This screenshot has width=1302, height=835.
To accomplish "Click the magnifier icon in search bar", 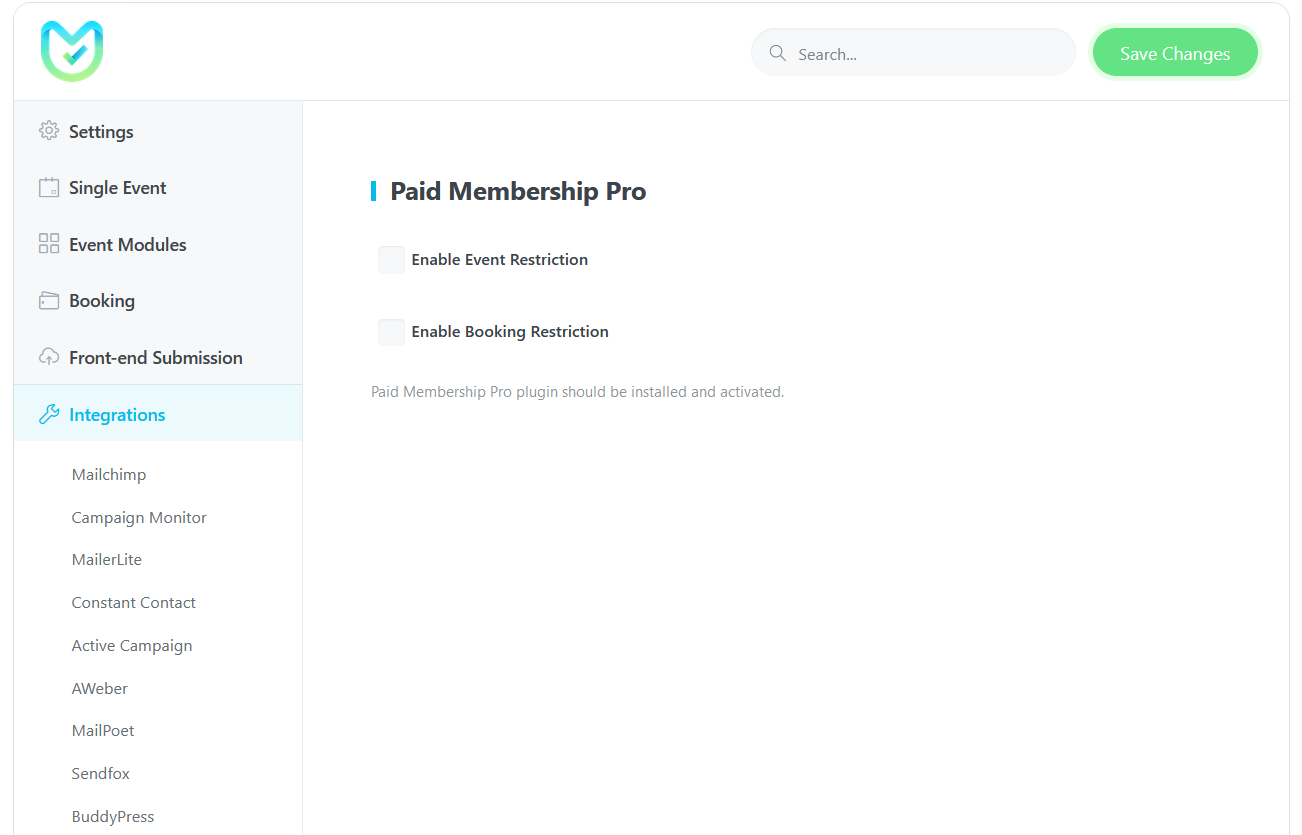I will 777,53.
